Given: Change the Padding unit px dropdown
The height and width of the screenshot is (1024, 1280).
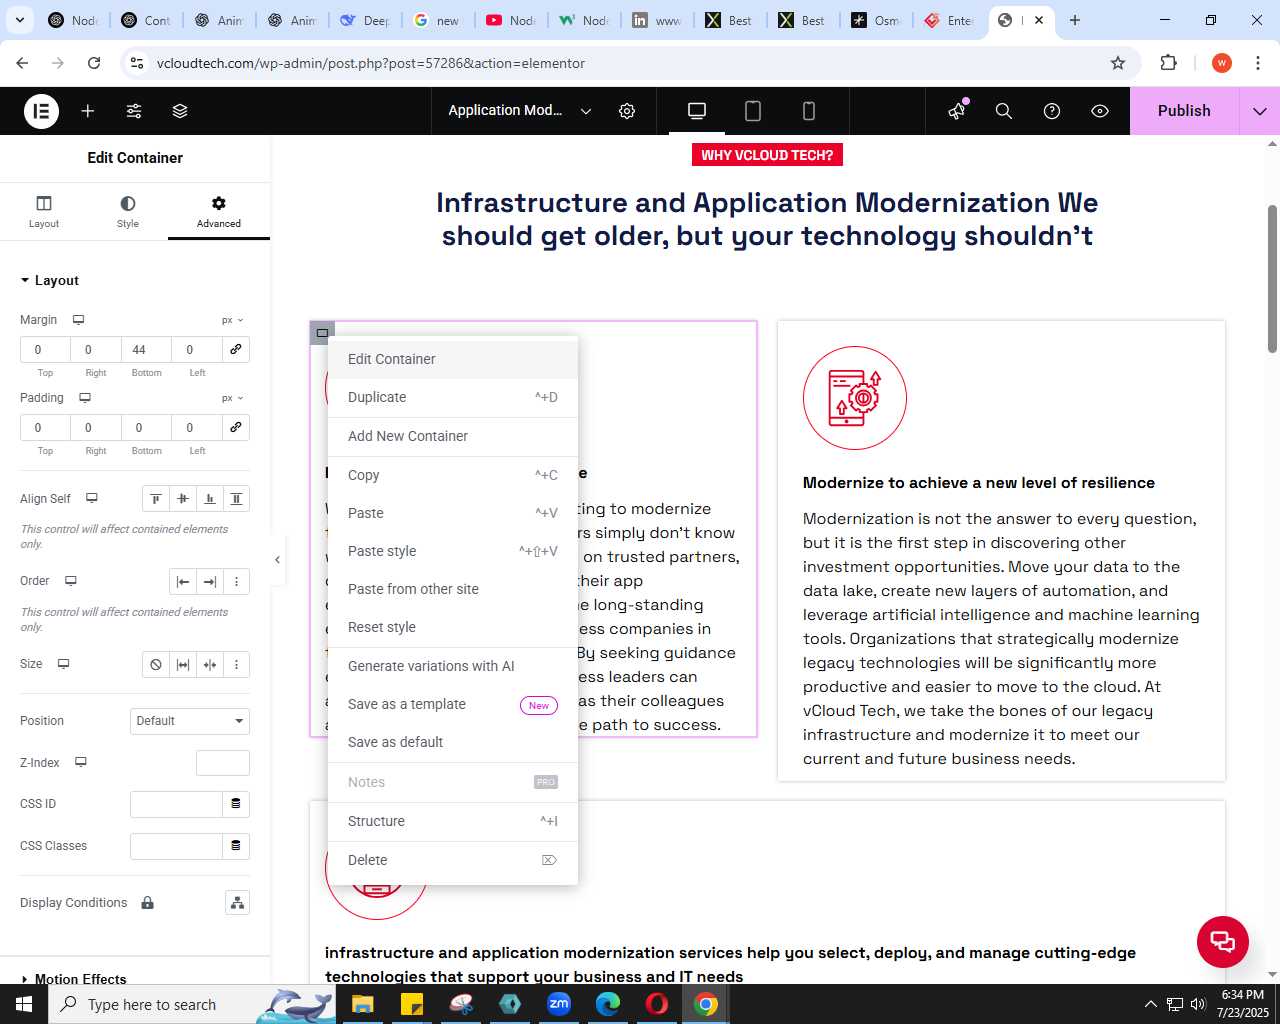Looking at the screenshot, I should (x=233, y=398).
